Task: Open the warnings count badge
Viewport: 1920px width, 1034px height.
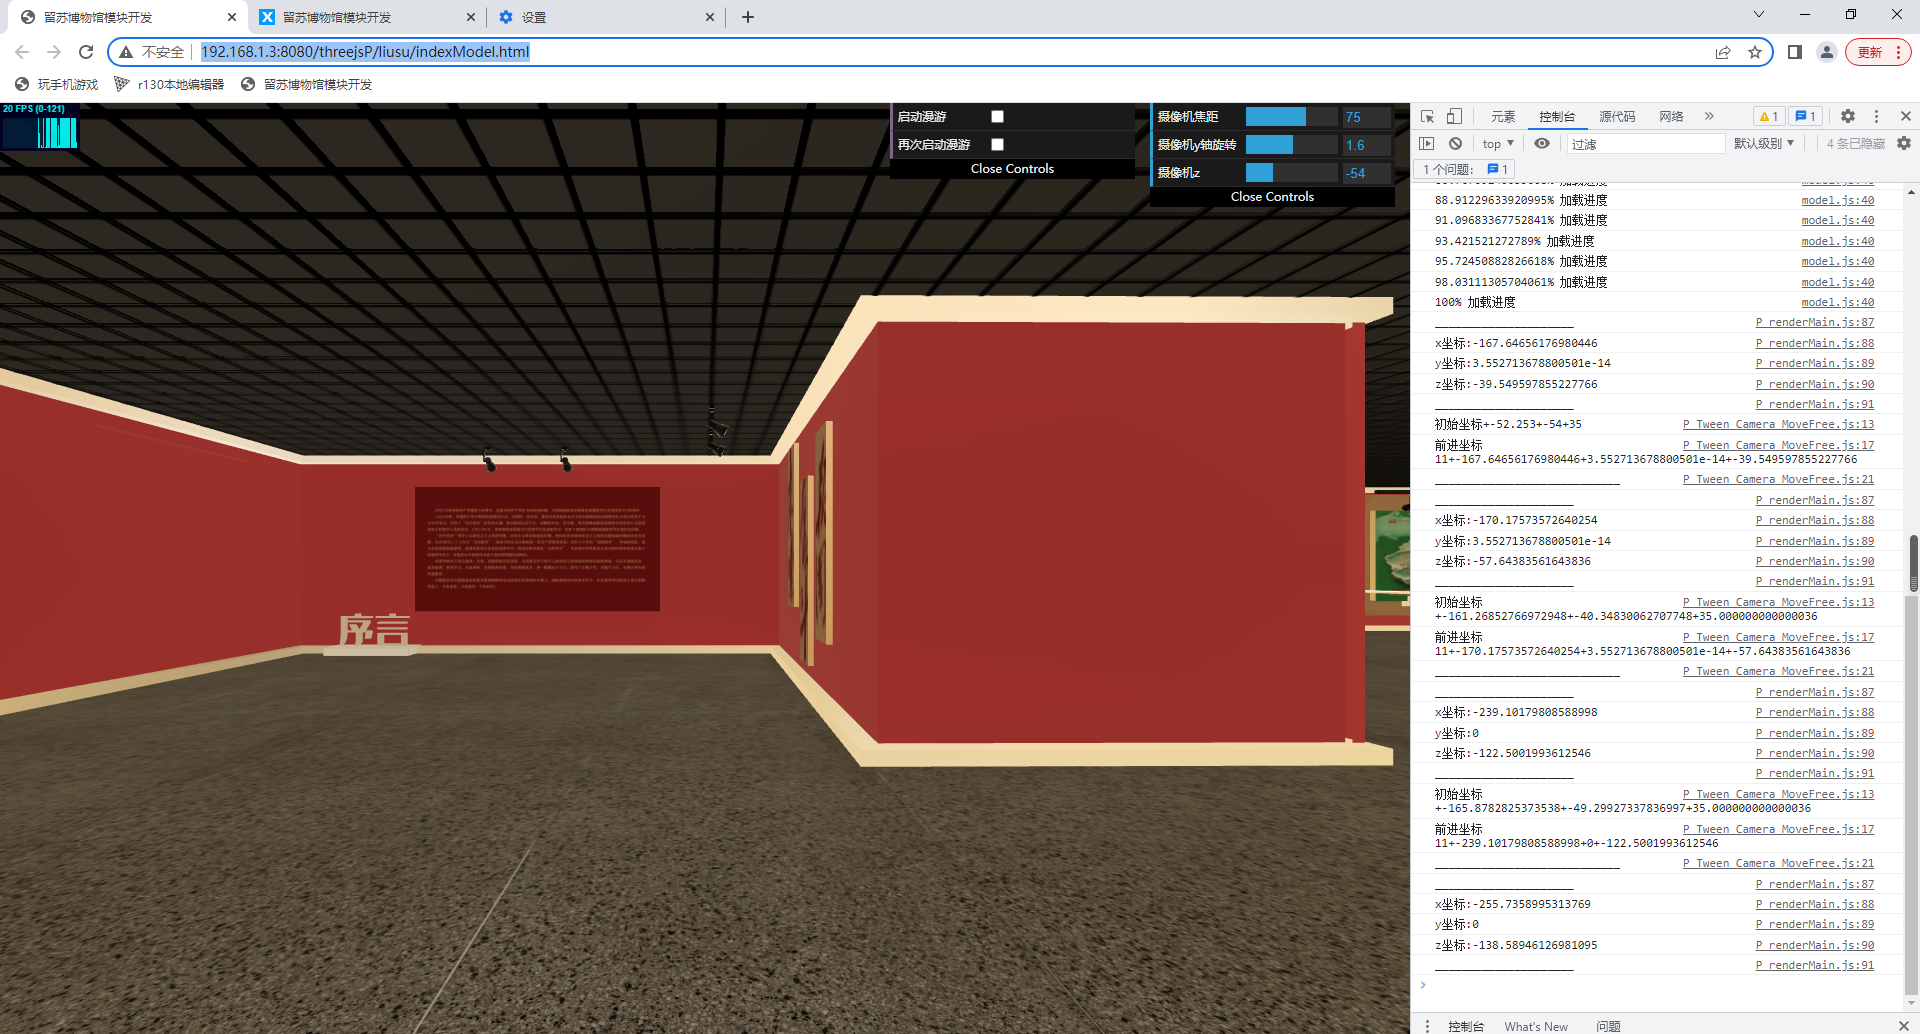Action: (x=1768, y=116)
